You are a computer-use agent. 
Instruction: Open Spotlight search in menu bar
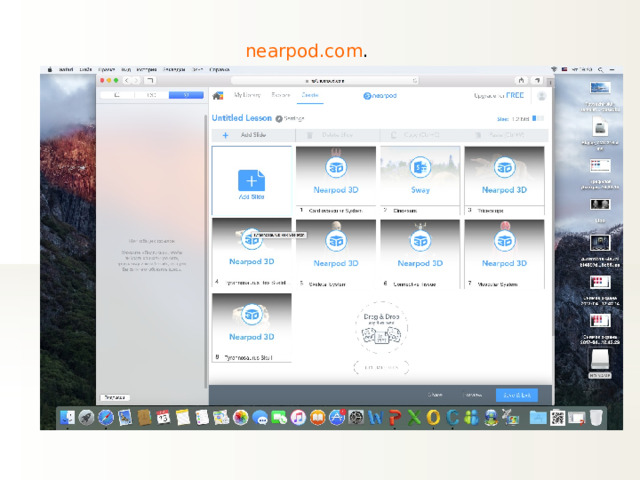[600, 69]
